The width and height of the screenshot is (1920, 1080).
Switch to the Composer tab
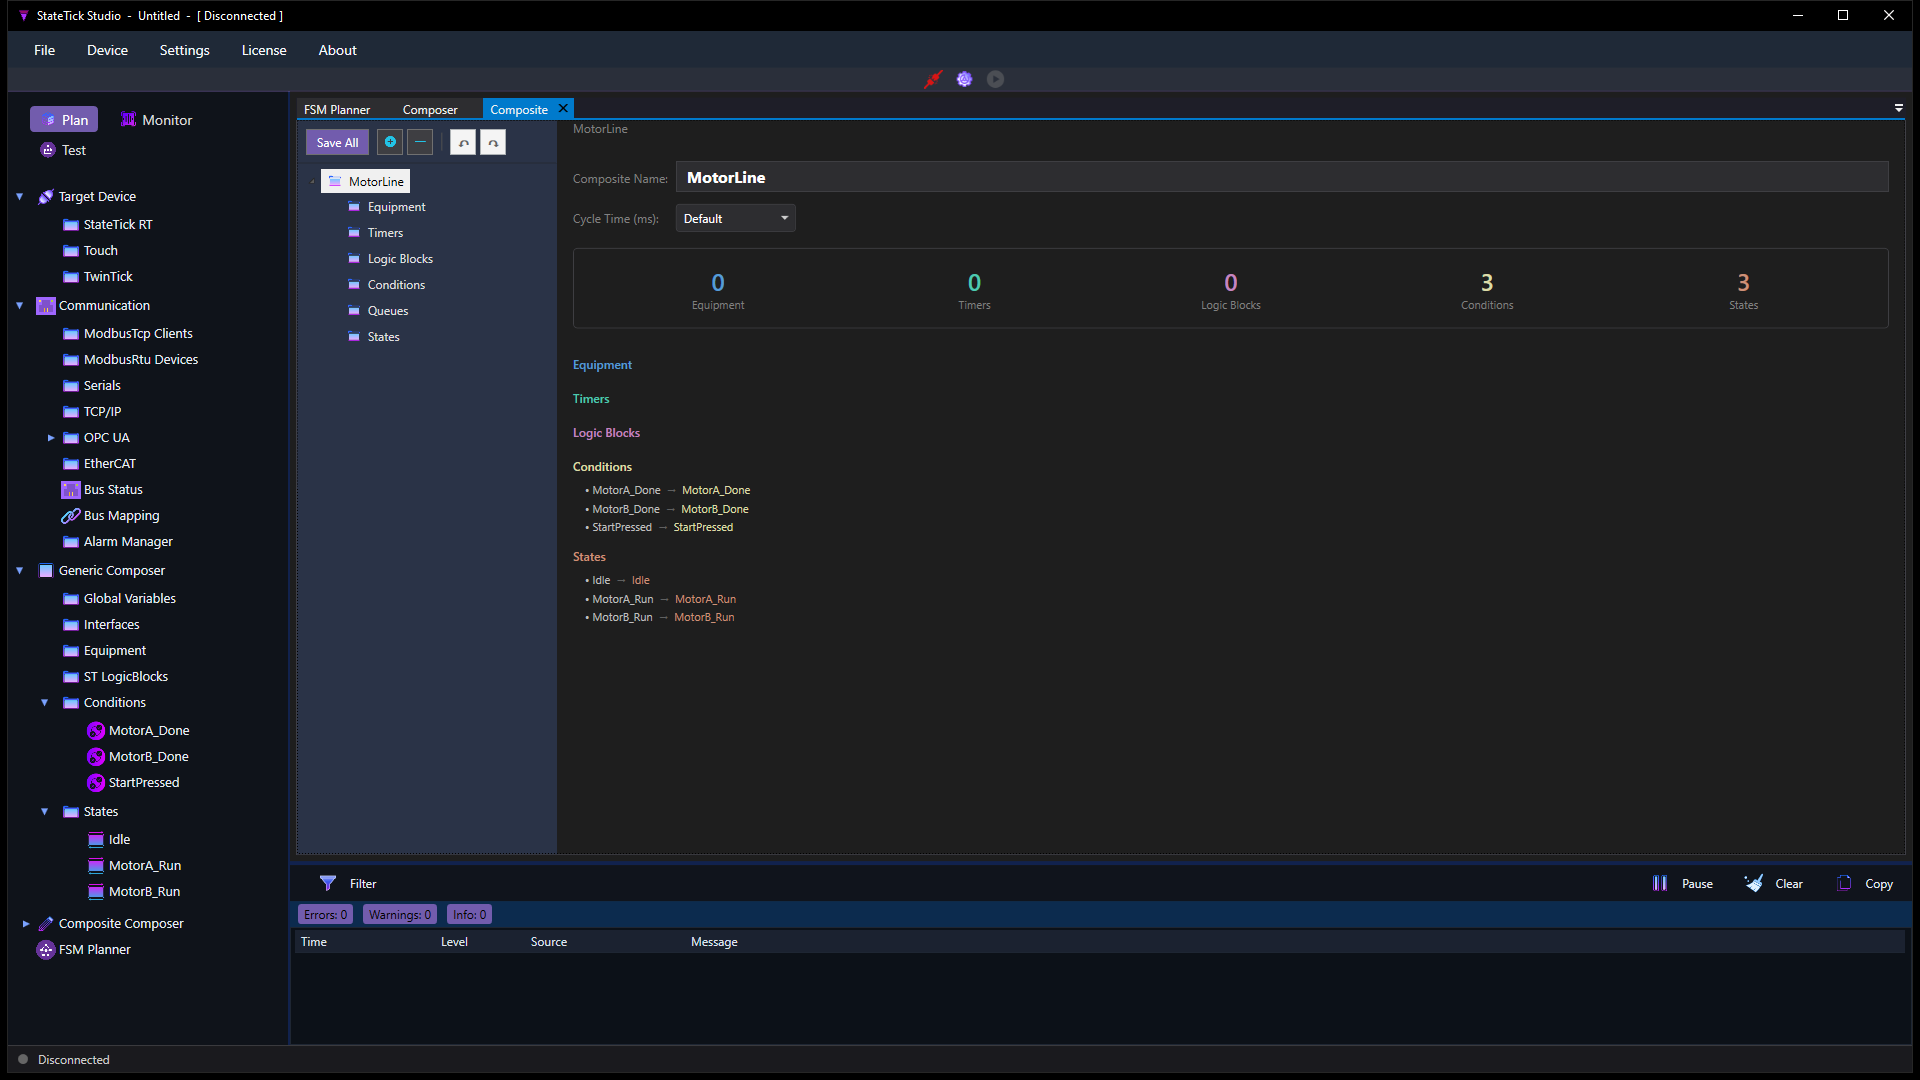[x=430, y=110]
